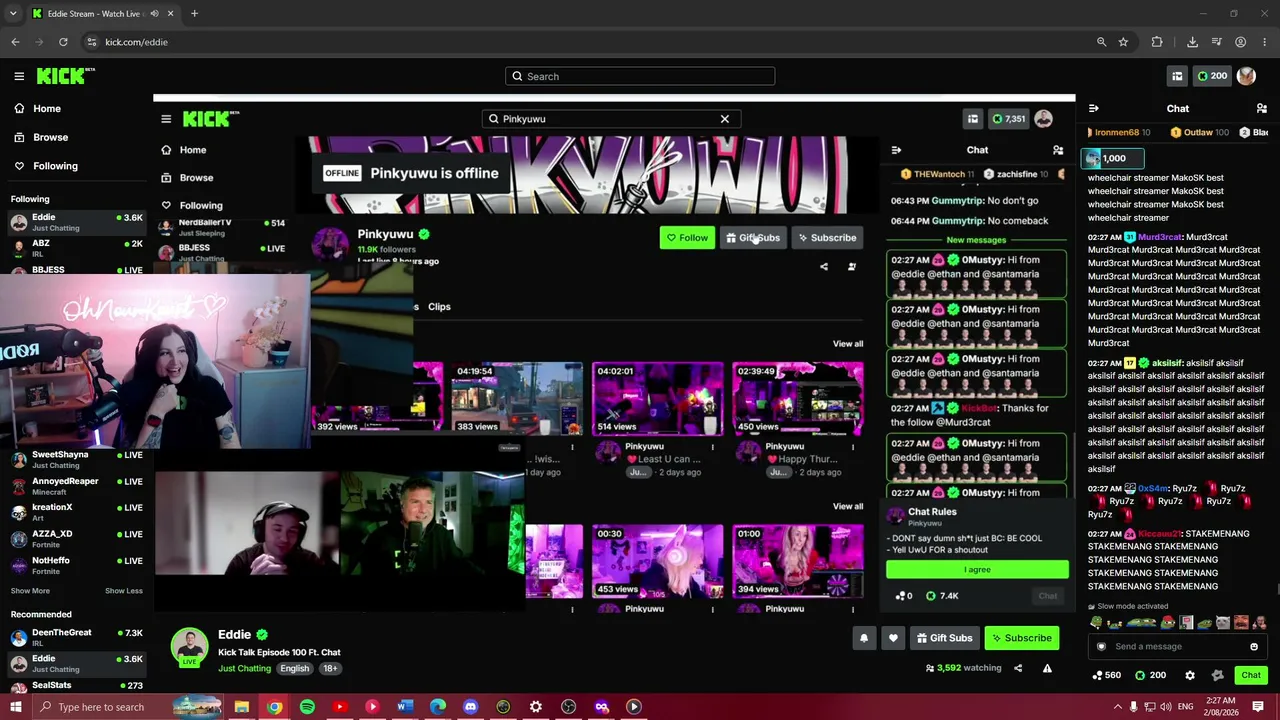Toggle notifications bell for Eddie
The image size is (1280, 720).
[864, 638]
